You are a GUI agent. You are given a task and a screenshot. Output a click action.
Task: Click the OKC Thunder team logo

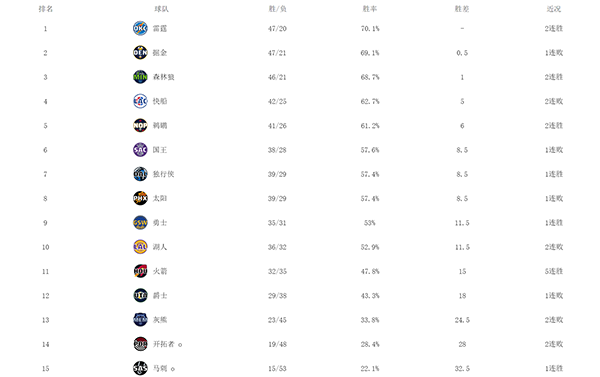[140, 28]
